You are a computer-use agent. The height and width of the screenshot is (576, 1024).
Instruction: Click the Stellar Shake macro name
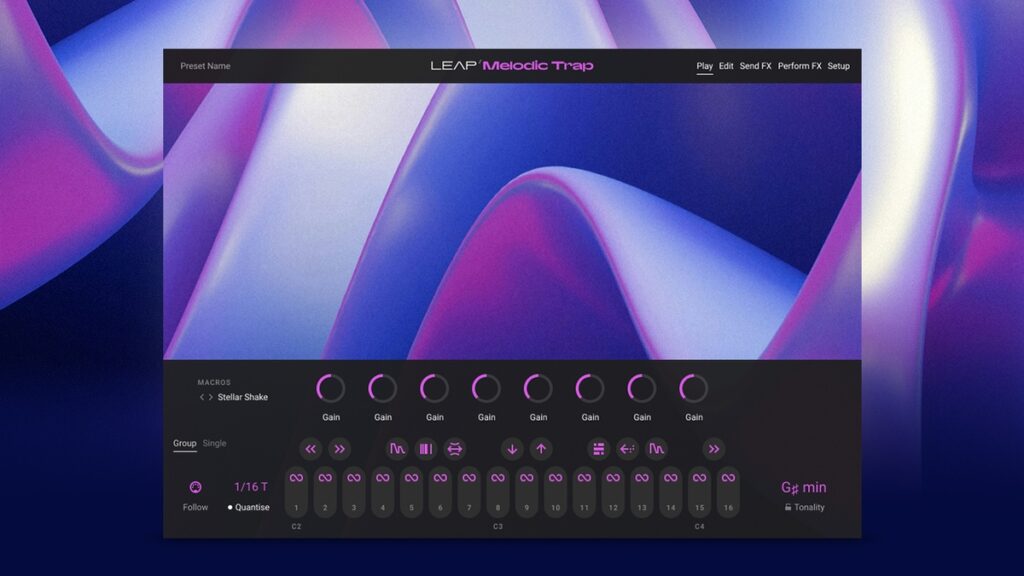[242, 397]
